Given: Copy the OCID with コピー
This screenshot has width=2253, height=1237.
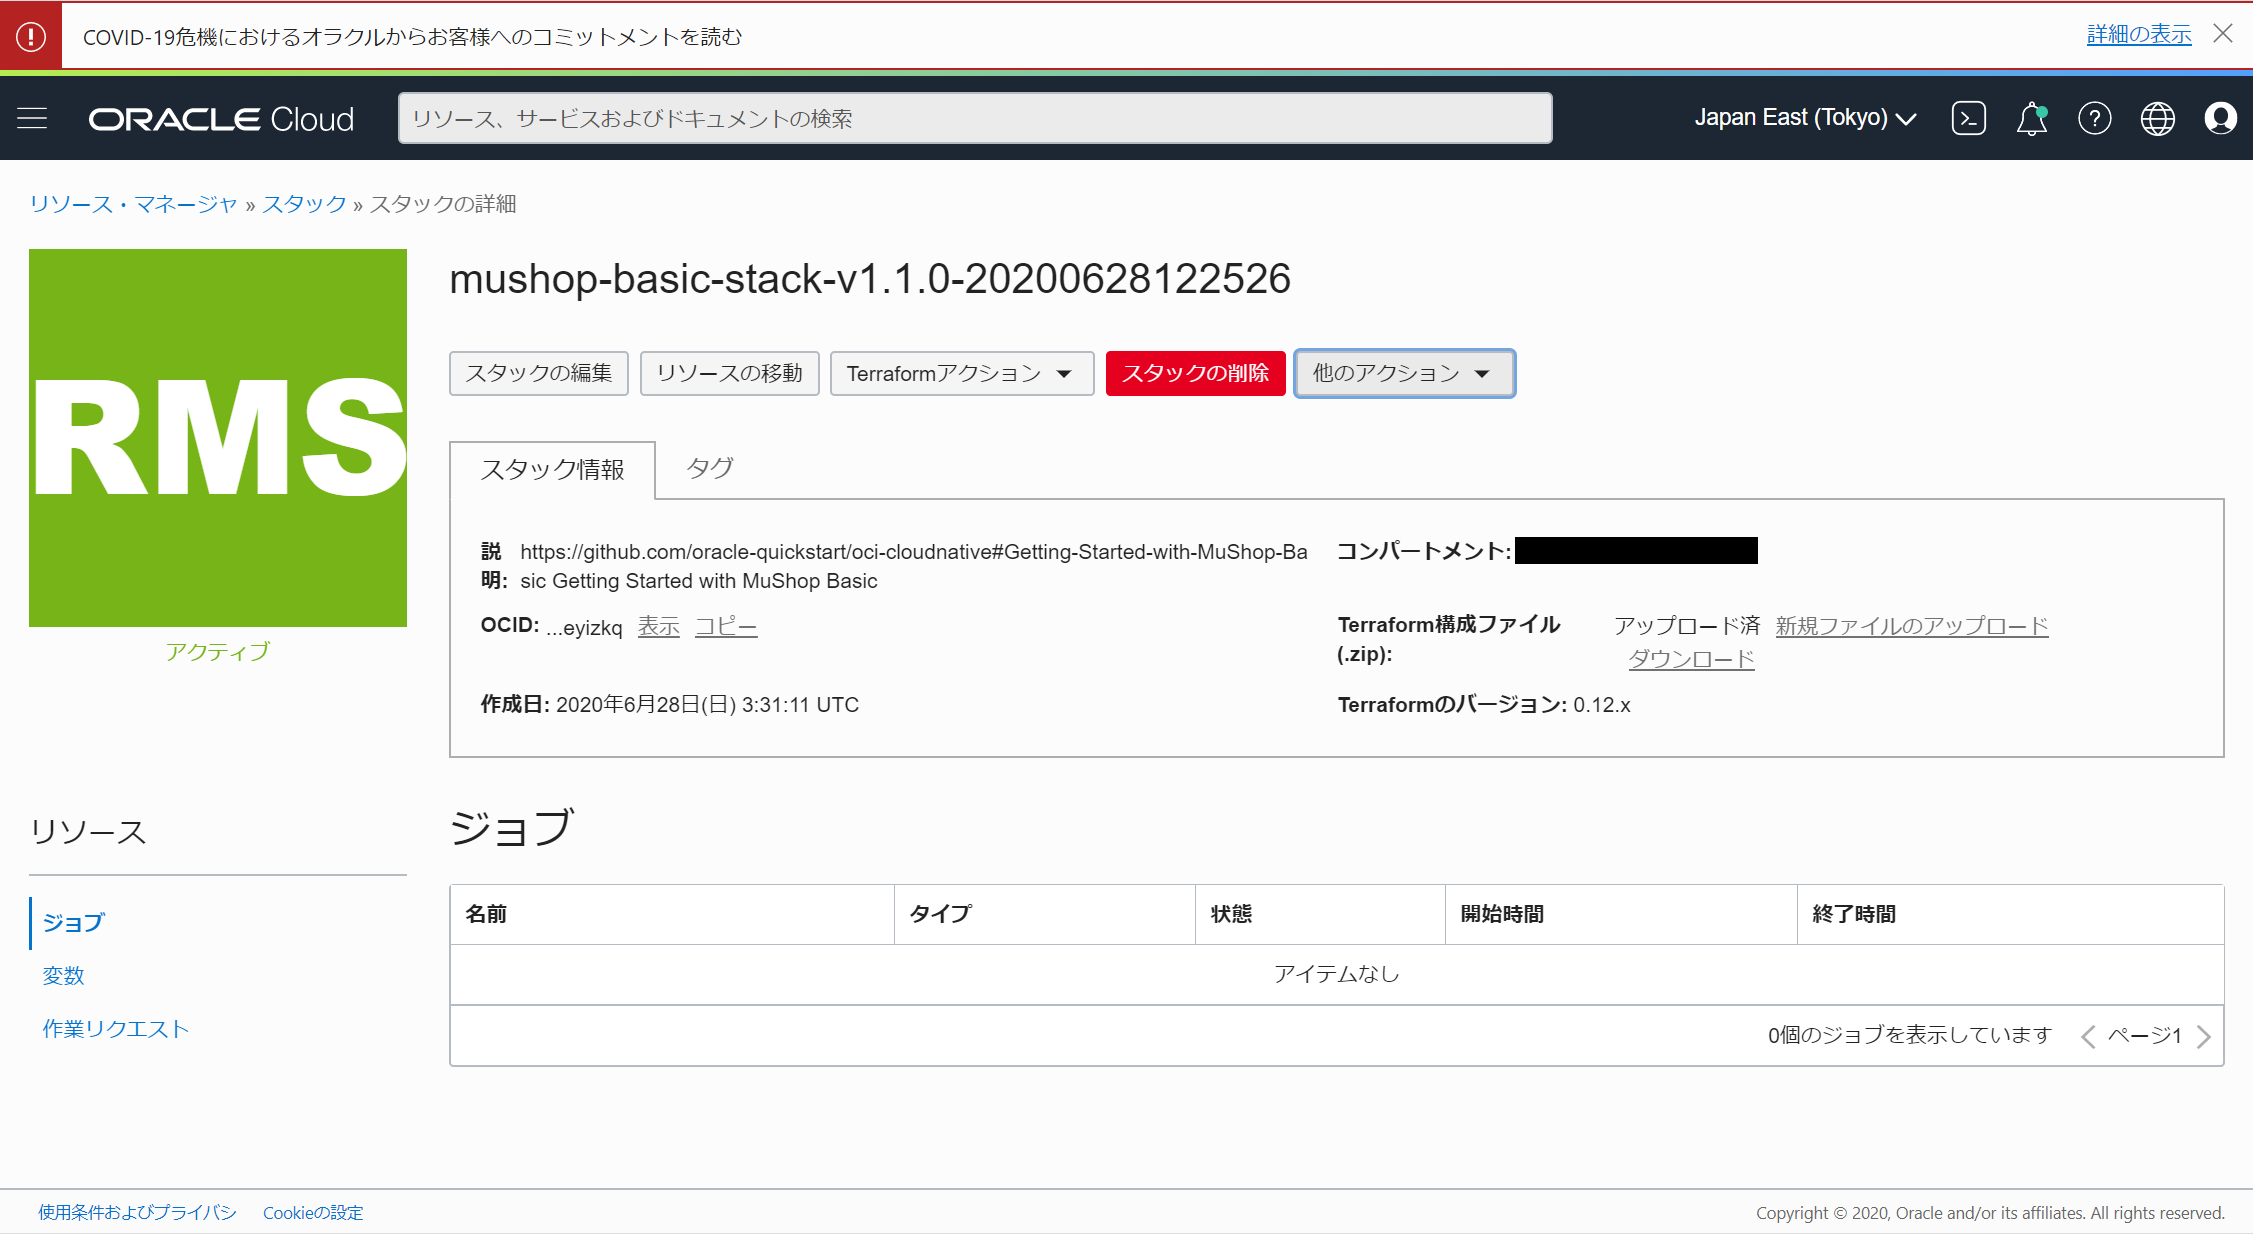Looking at the screenshot, I should click(726, 627).
